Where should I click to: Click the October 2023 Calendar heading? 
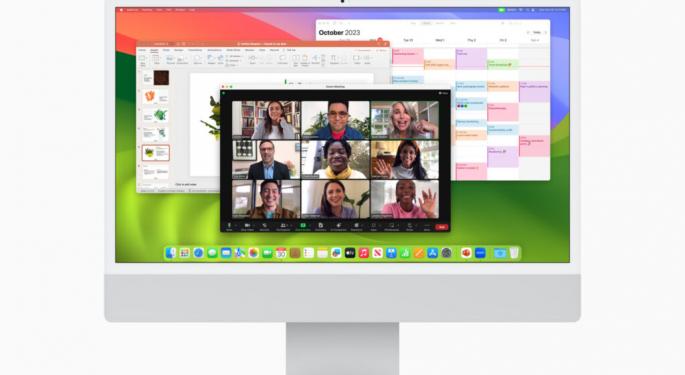pyautogui.click(x=339, y=33)
